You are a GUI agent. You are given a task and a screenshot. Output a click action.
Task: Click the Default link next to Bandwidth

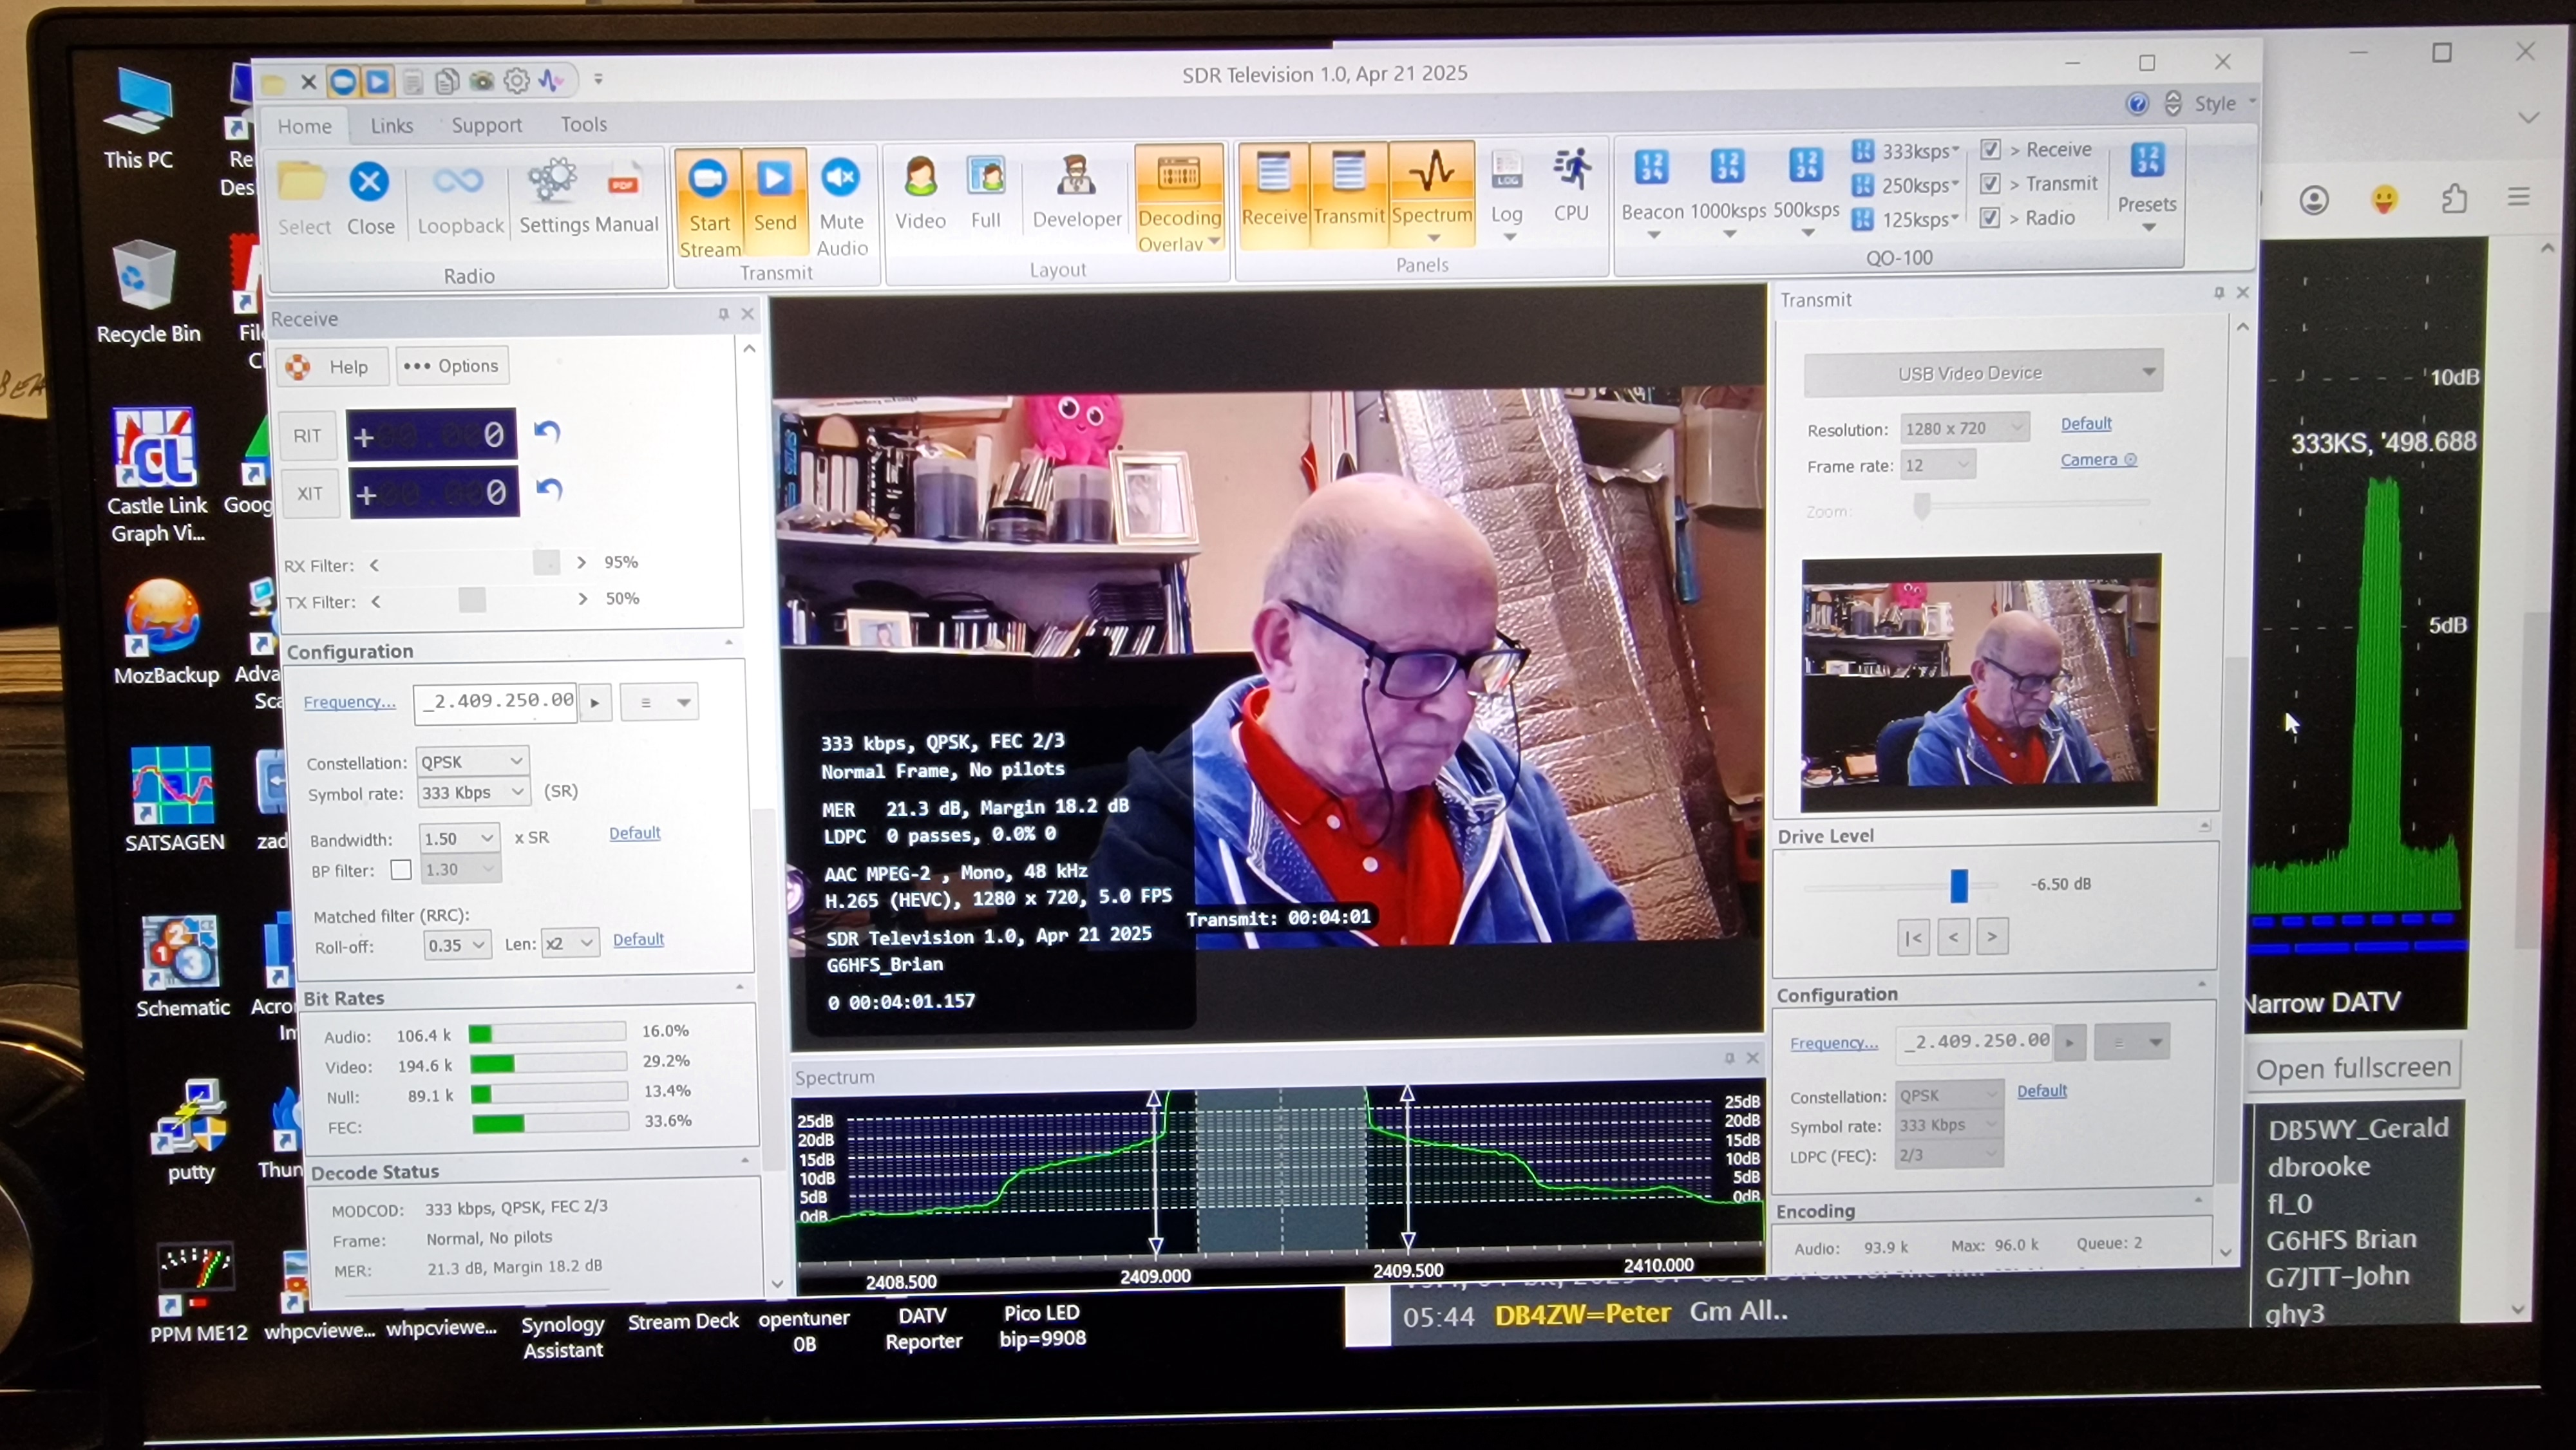(x=634, y=833)
